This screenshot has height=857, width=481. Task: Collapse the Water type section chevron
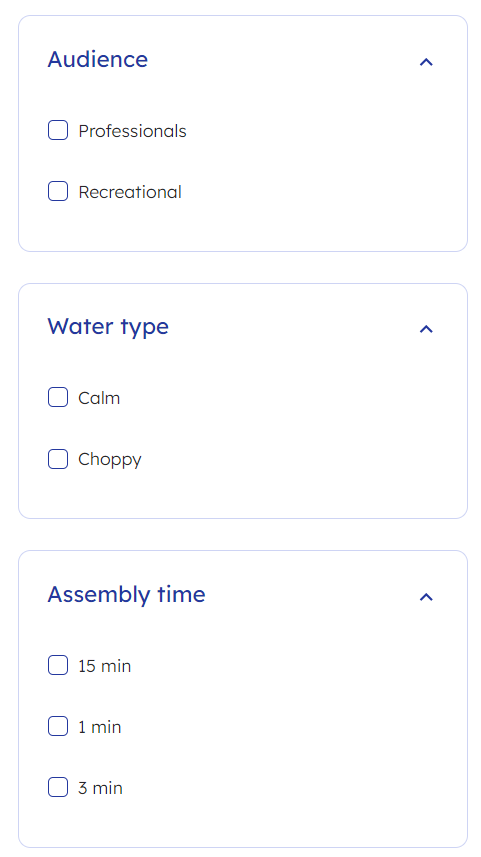click(426, 328)
